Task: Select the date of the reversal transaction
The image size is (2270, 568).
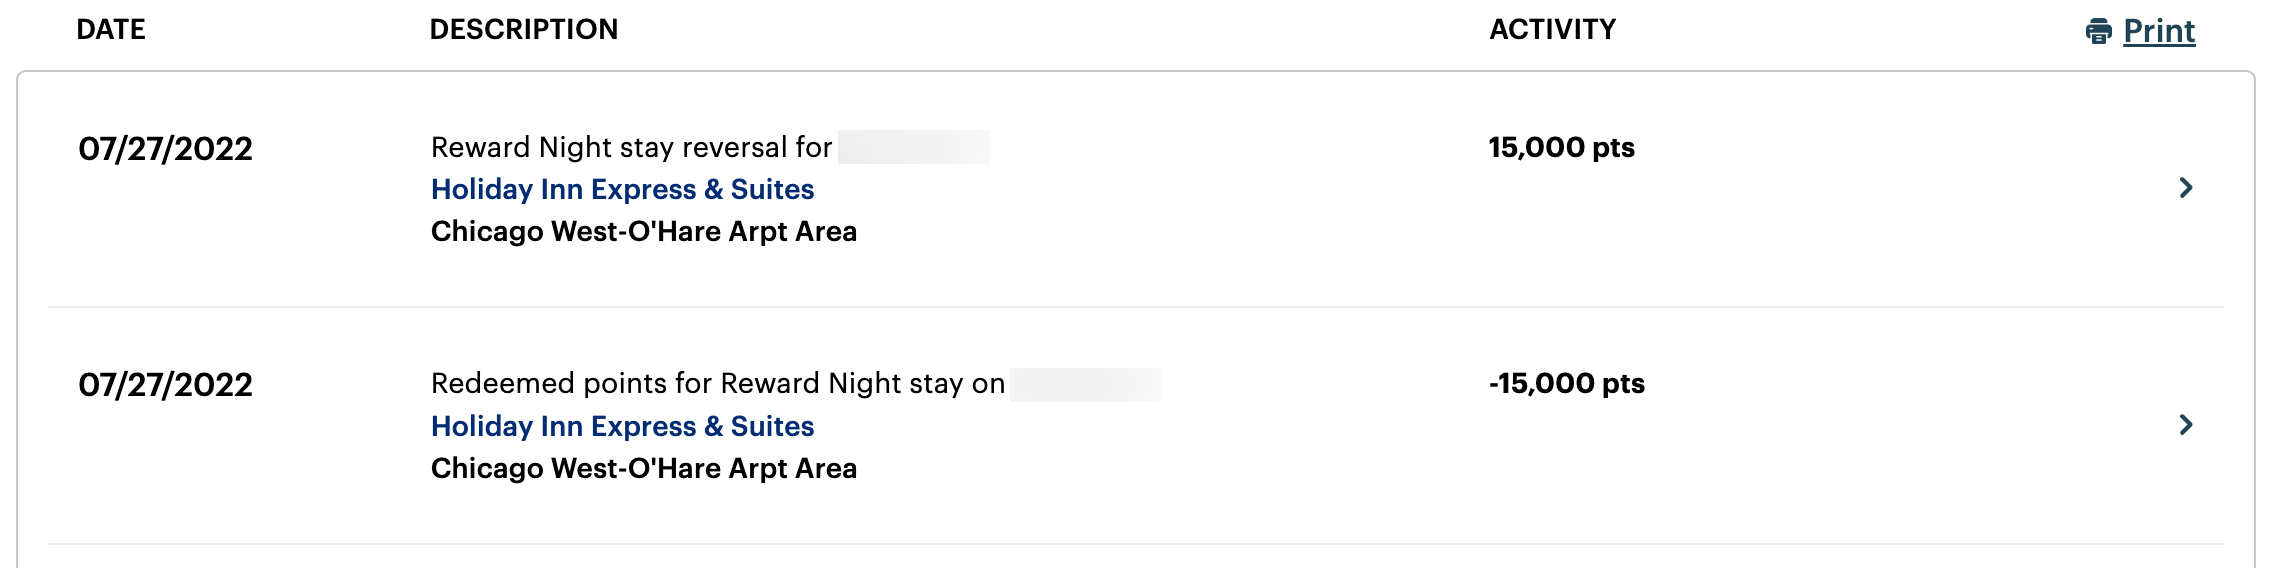Action: click(x=165, y=149)
